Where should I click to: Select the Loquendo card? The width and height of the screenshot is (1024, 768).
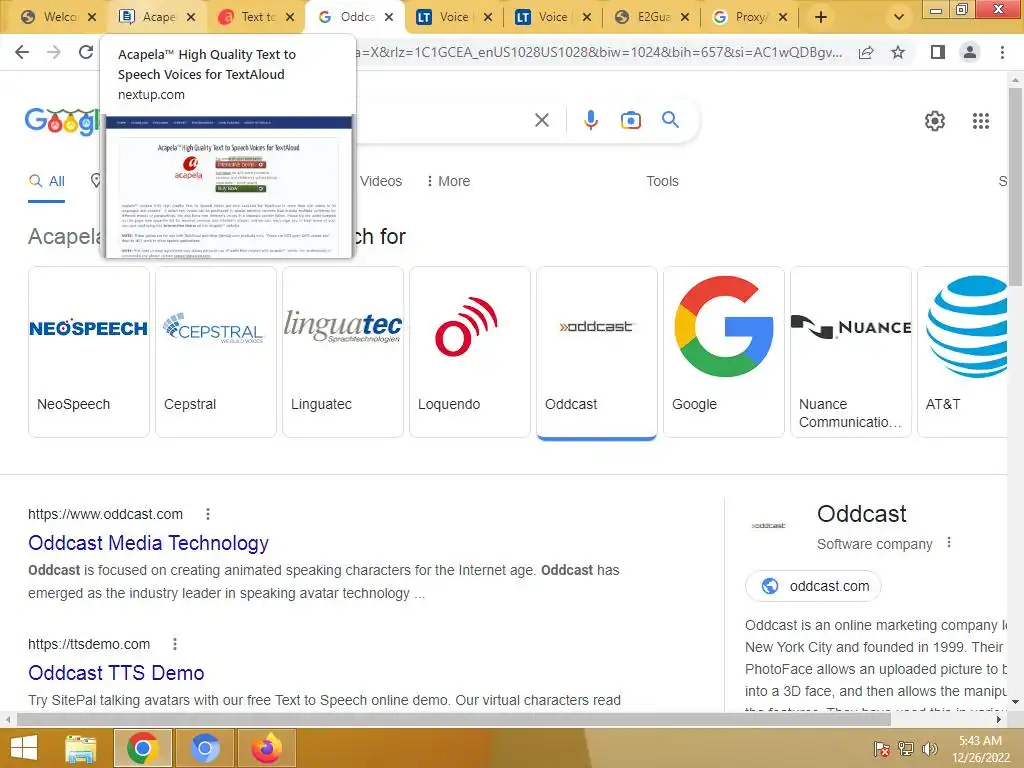click(x=470, y=351)
